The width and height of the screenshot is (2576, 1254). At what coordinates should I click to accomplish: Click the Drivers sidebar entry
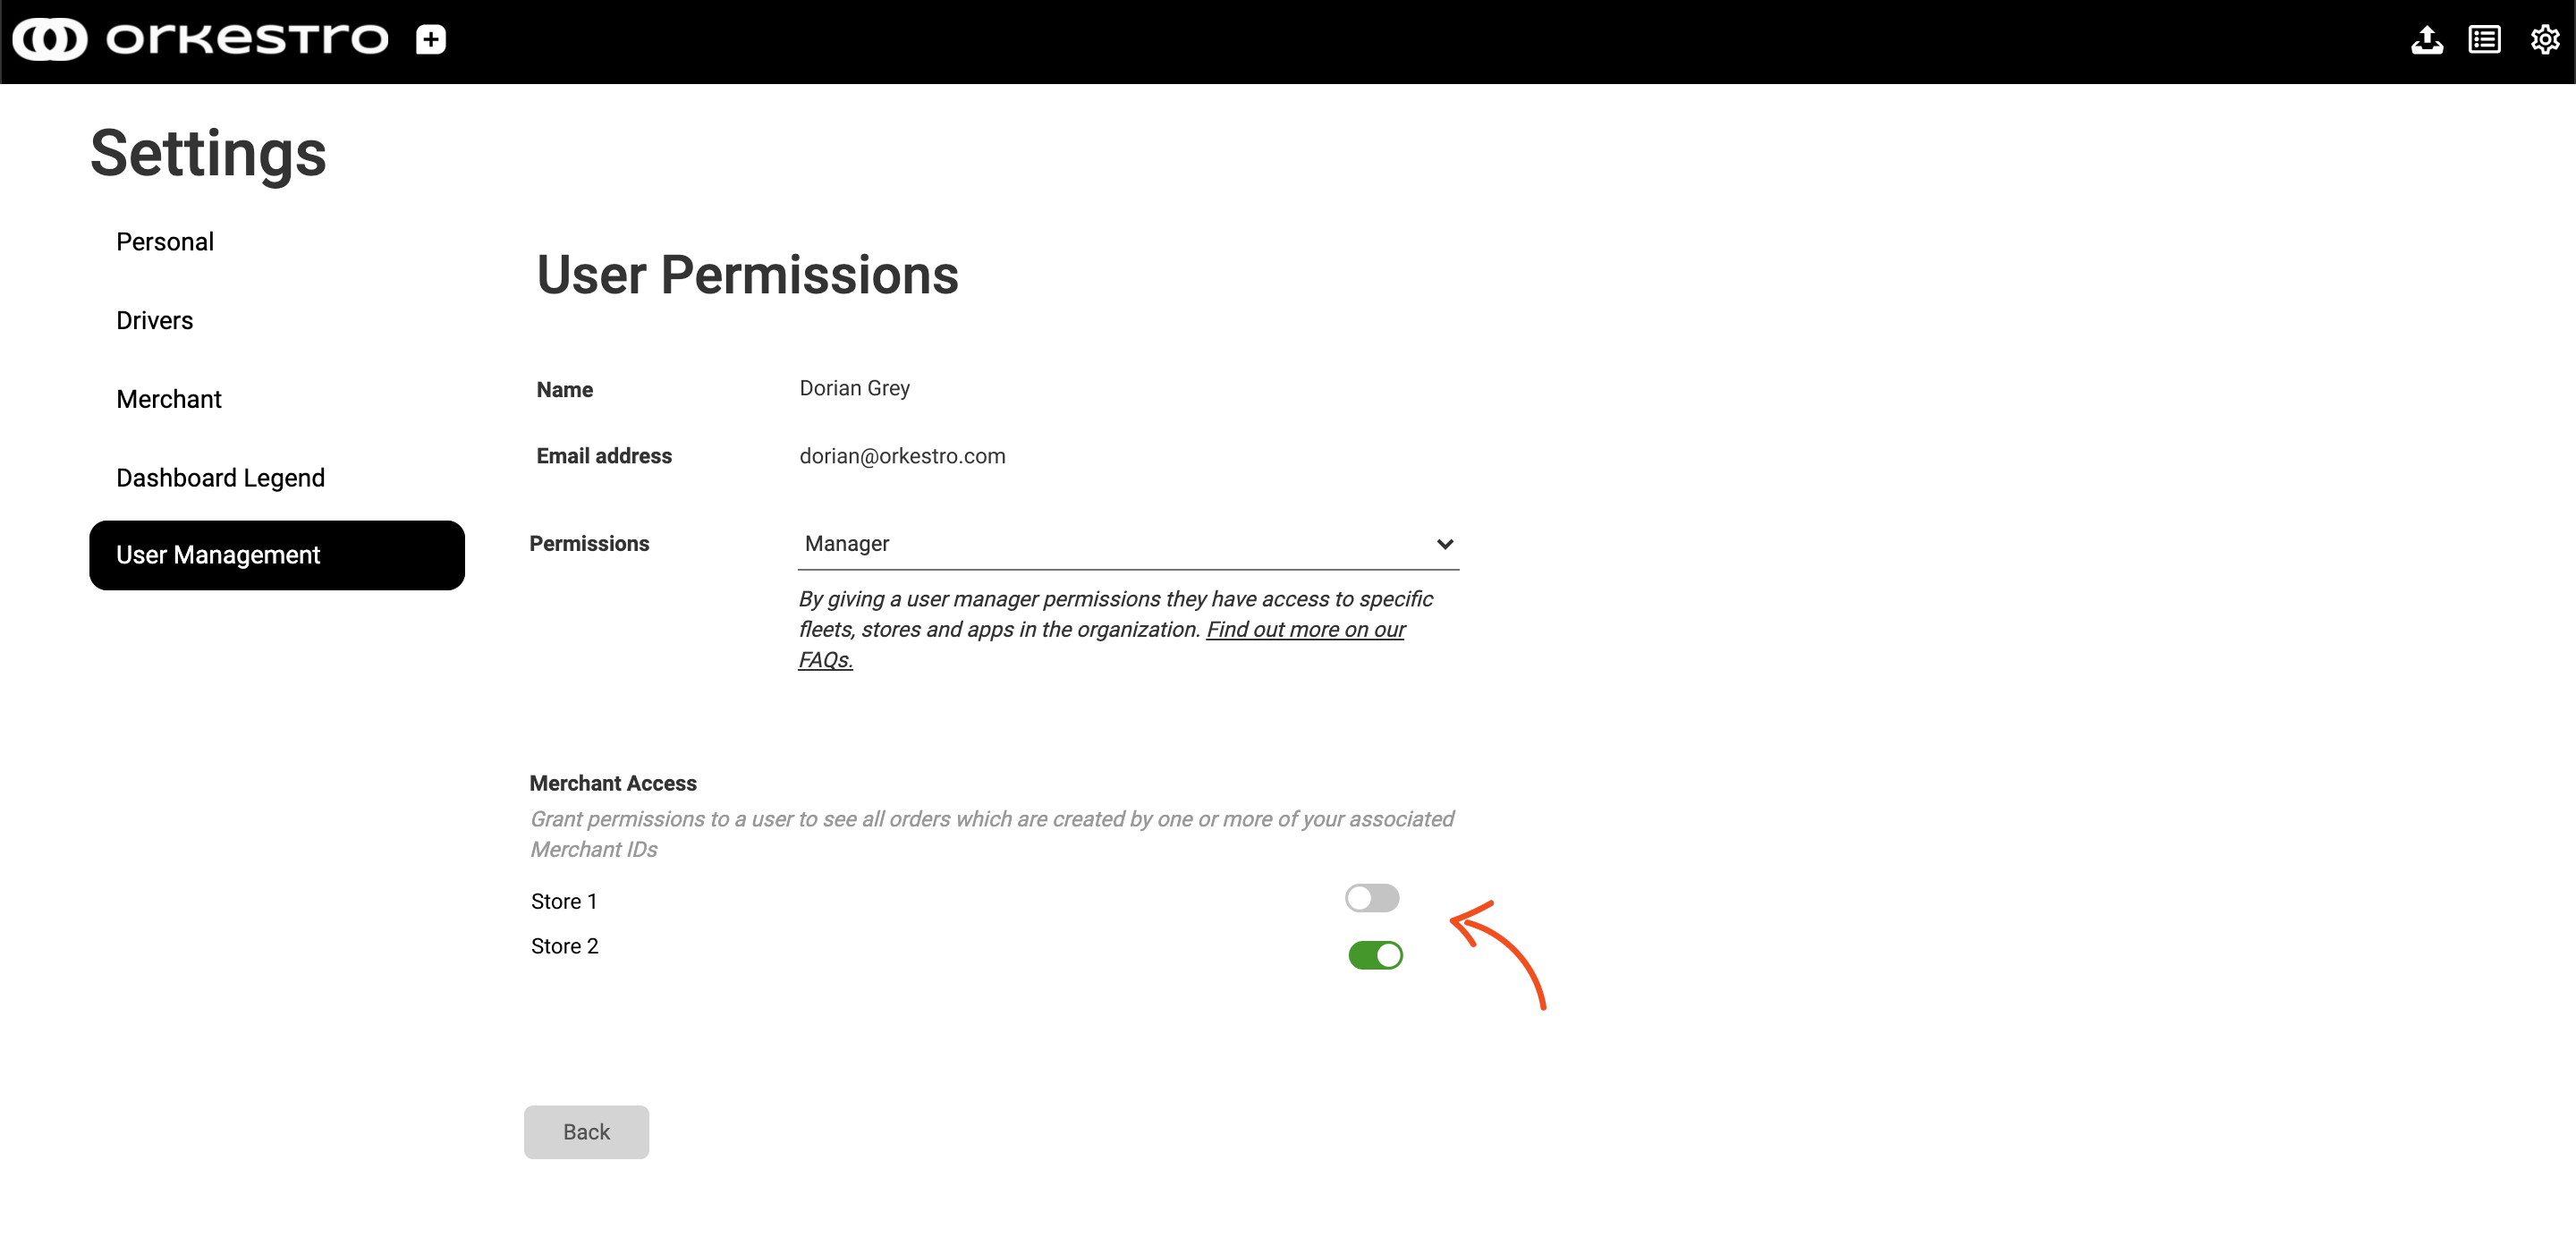click(x=155, y=320)
